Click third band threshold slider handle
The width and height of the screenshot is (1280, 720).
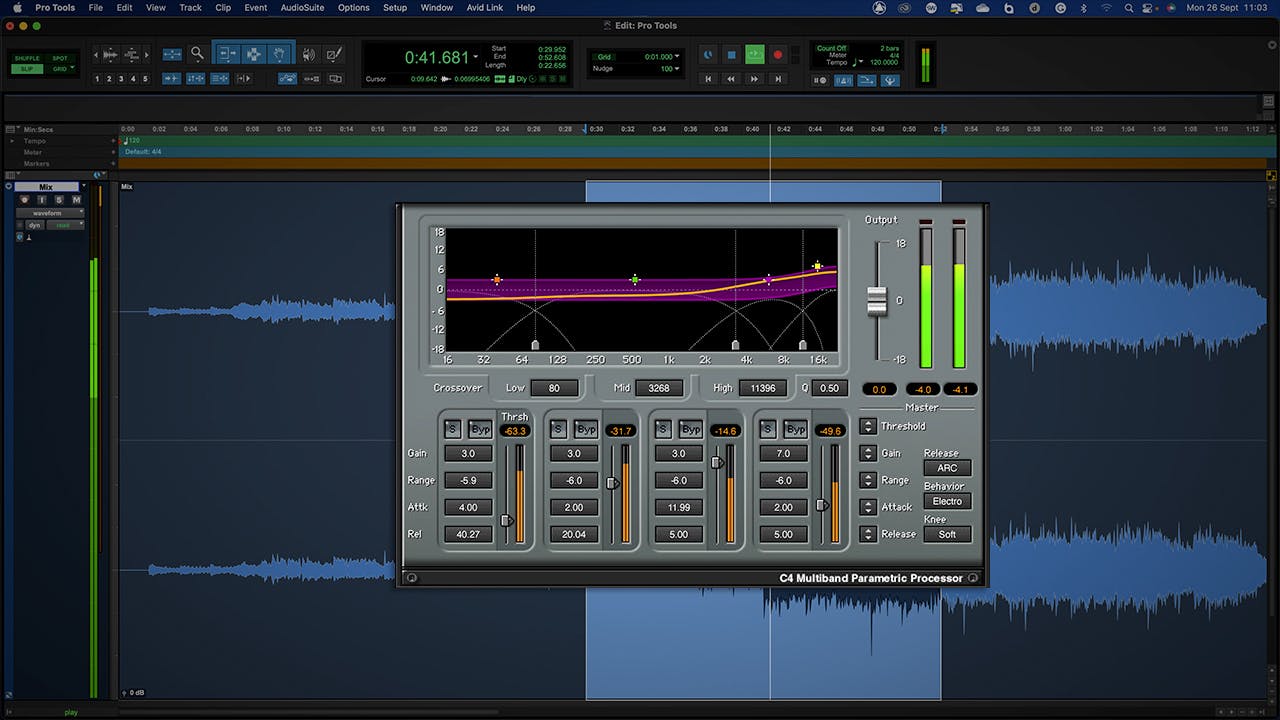(x=717, y=462)
